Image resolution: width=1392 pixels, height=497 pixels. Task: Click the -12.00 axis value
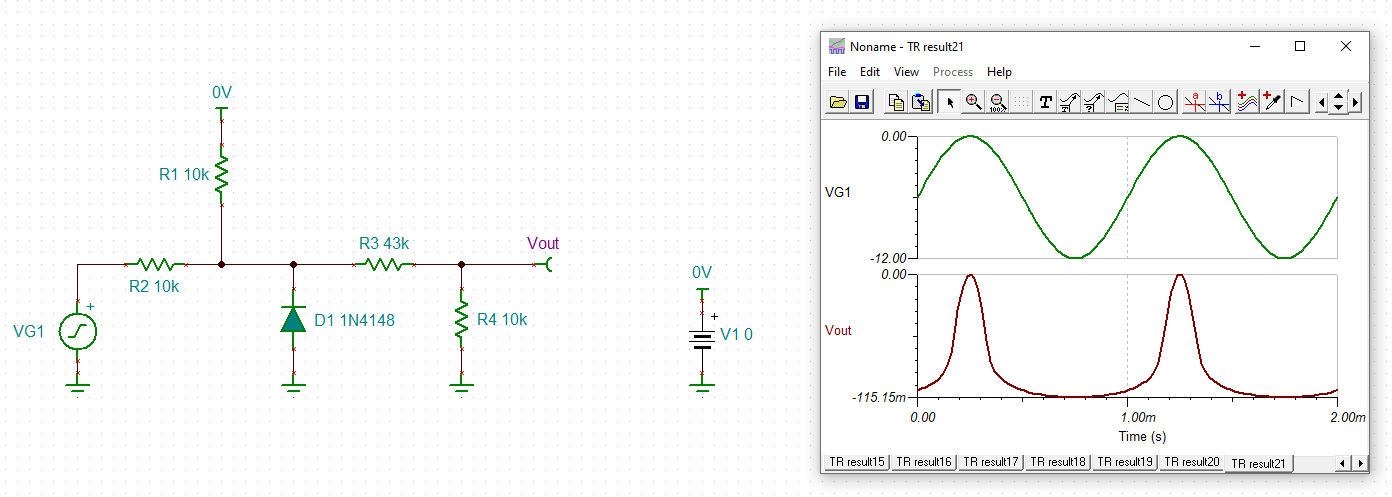coord(888,258)
